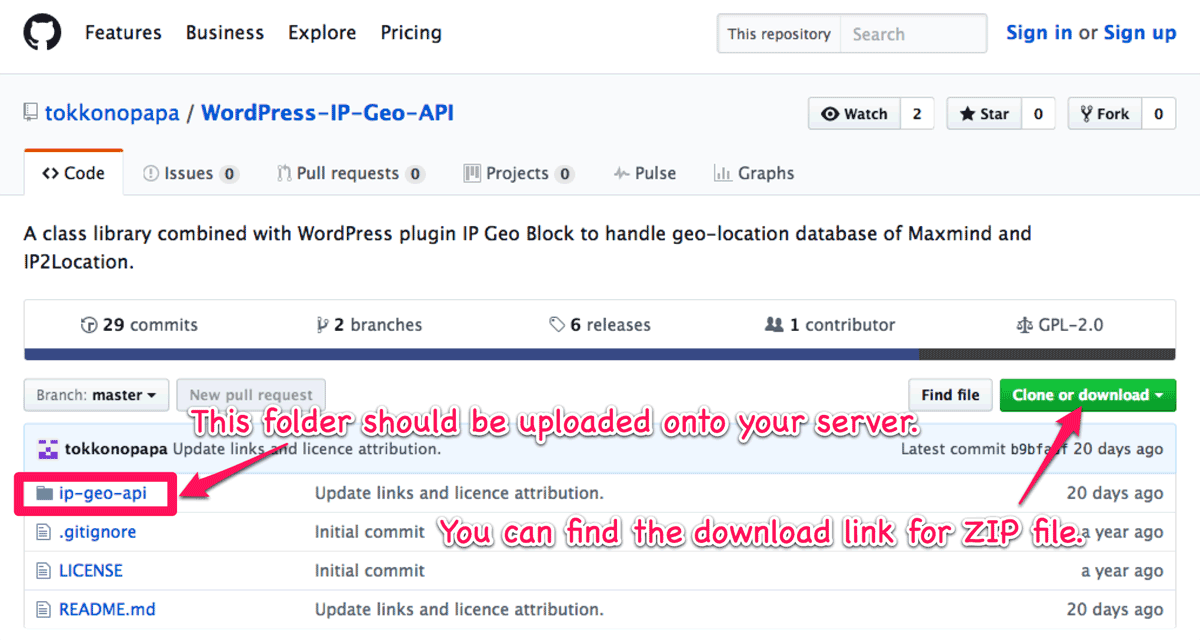Open the Branch: master dropdown
The image size is (1200, 640).
coord(96,395)
